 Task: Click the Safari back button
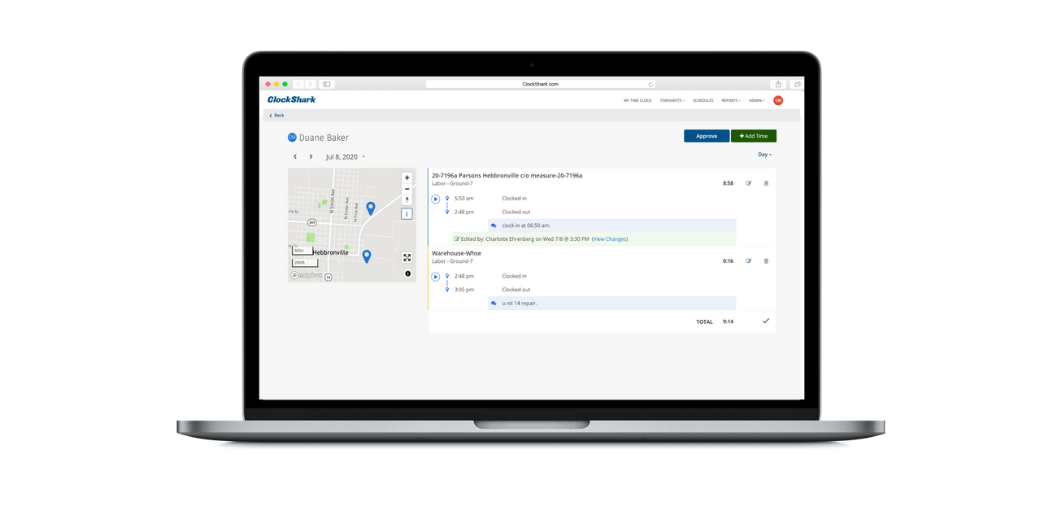[x=299, y=84]
